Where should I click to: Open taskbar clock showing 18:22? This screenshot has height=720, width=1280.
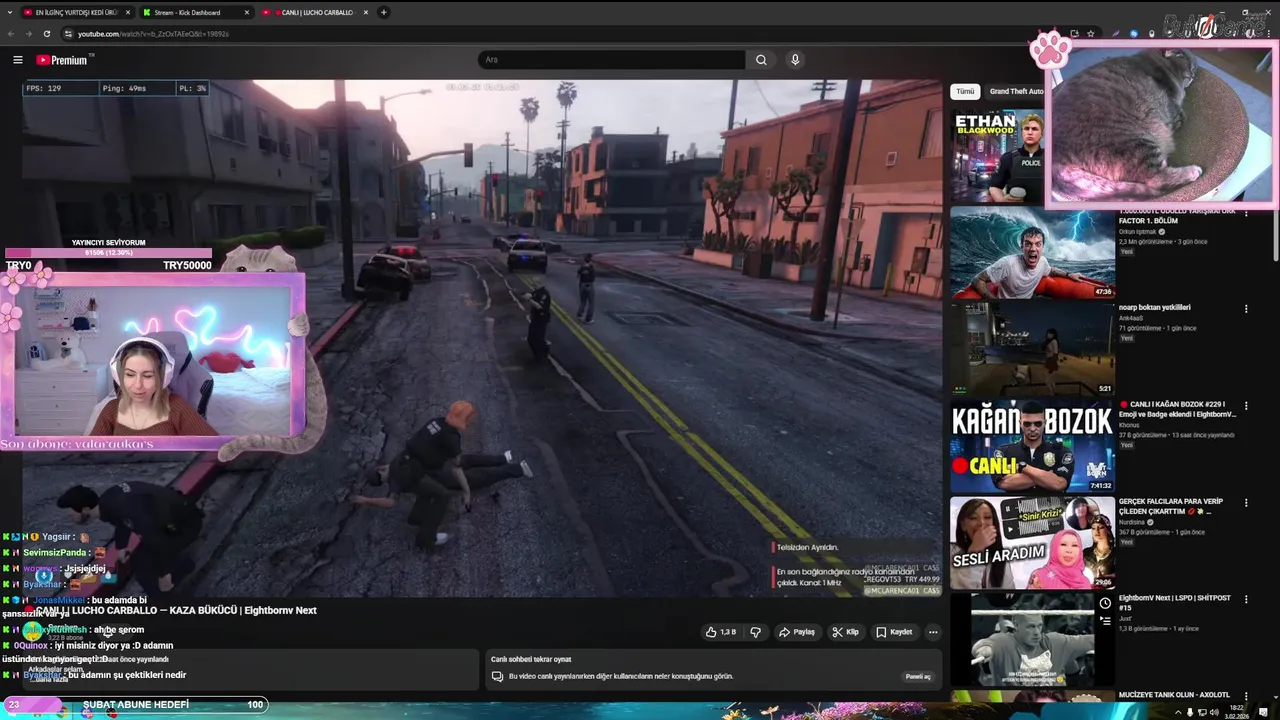1238,712
